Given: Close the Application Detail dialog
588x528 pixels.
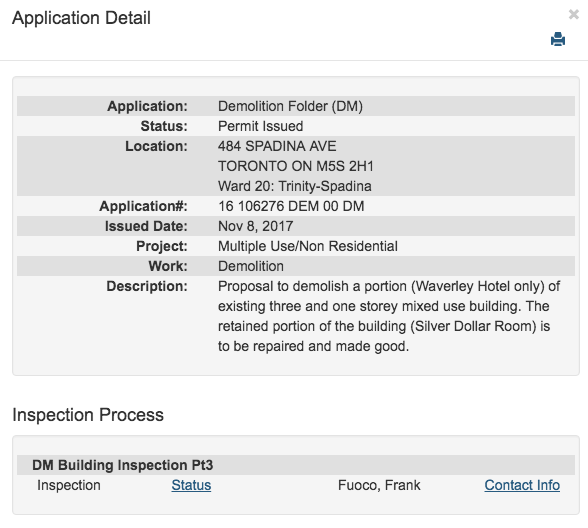Looking at the screenshot, I should click(x=573, y=14).
